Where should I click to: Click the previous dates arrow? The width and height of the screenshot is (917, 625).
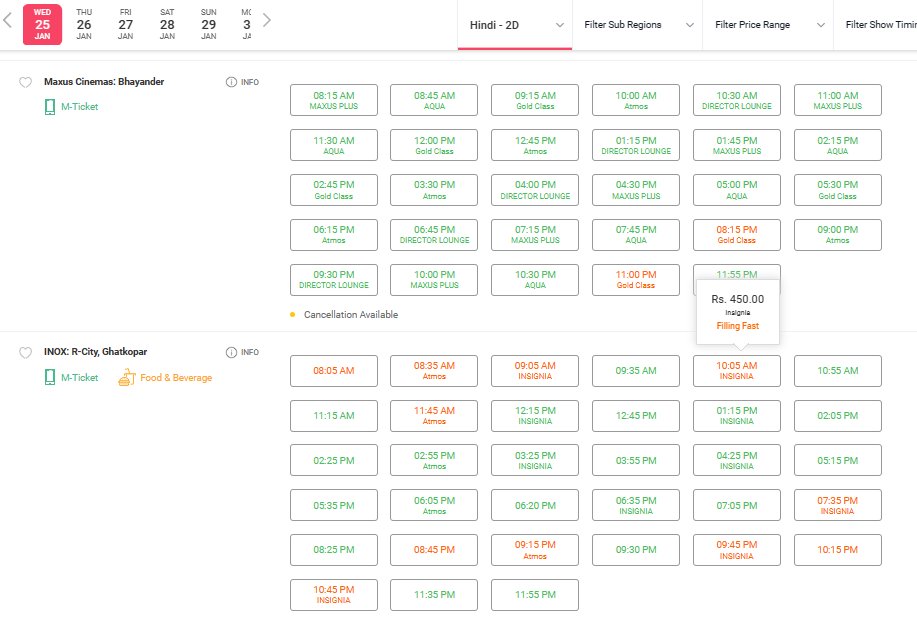point(8,20)
